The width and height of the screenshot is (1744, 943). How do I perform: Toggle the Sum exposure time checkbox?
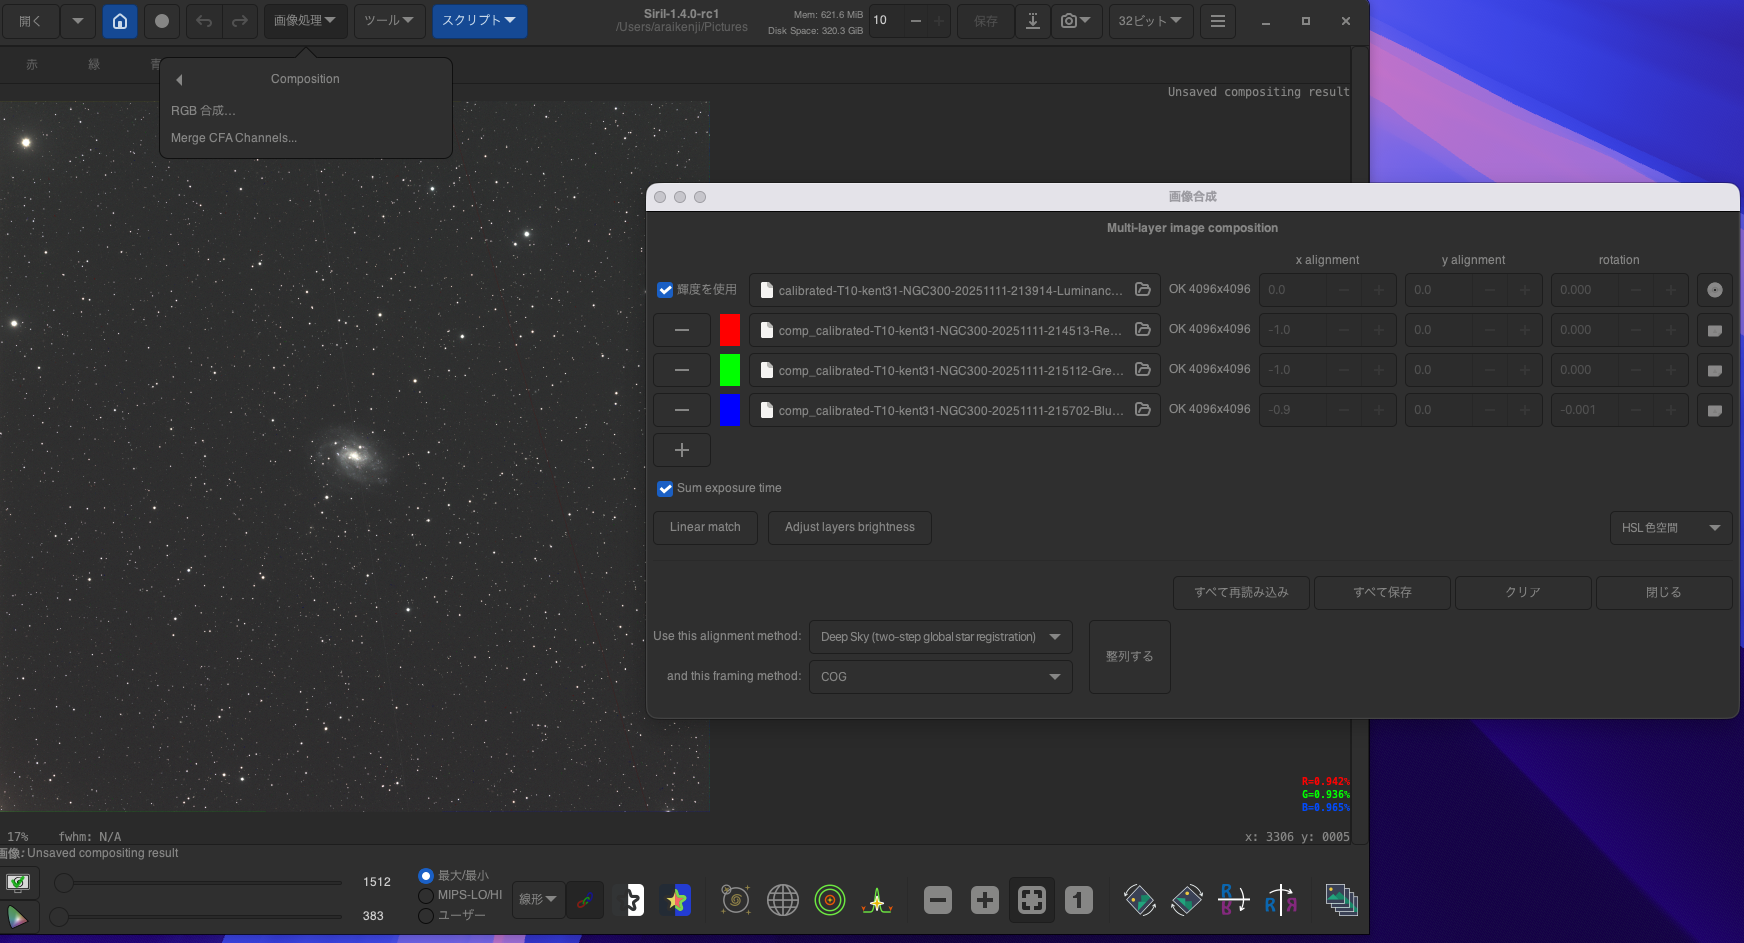tap(665, 489)
